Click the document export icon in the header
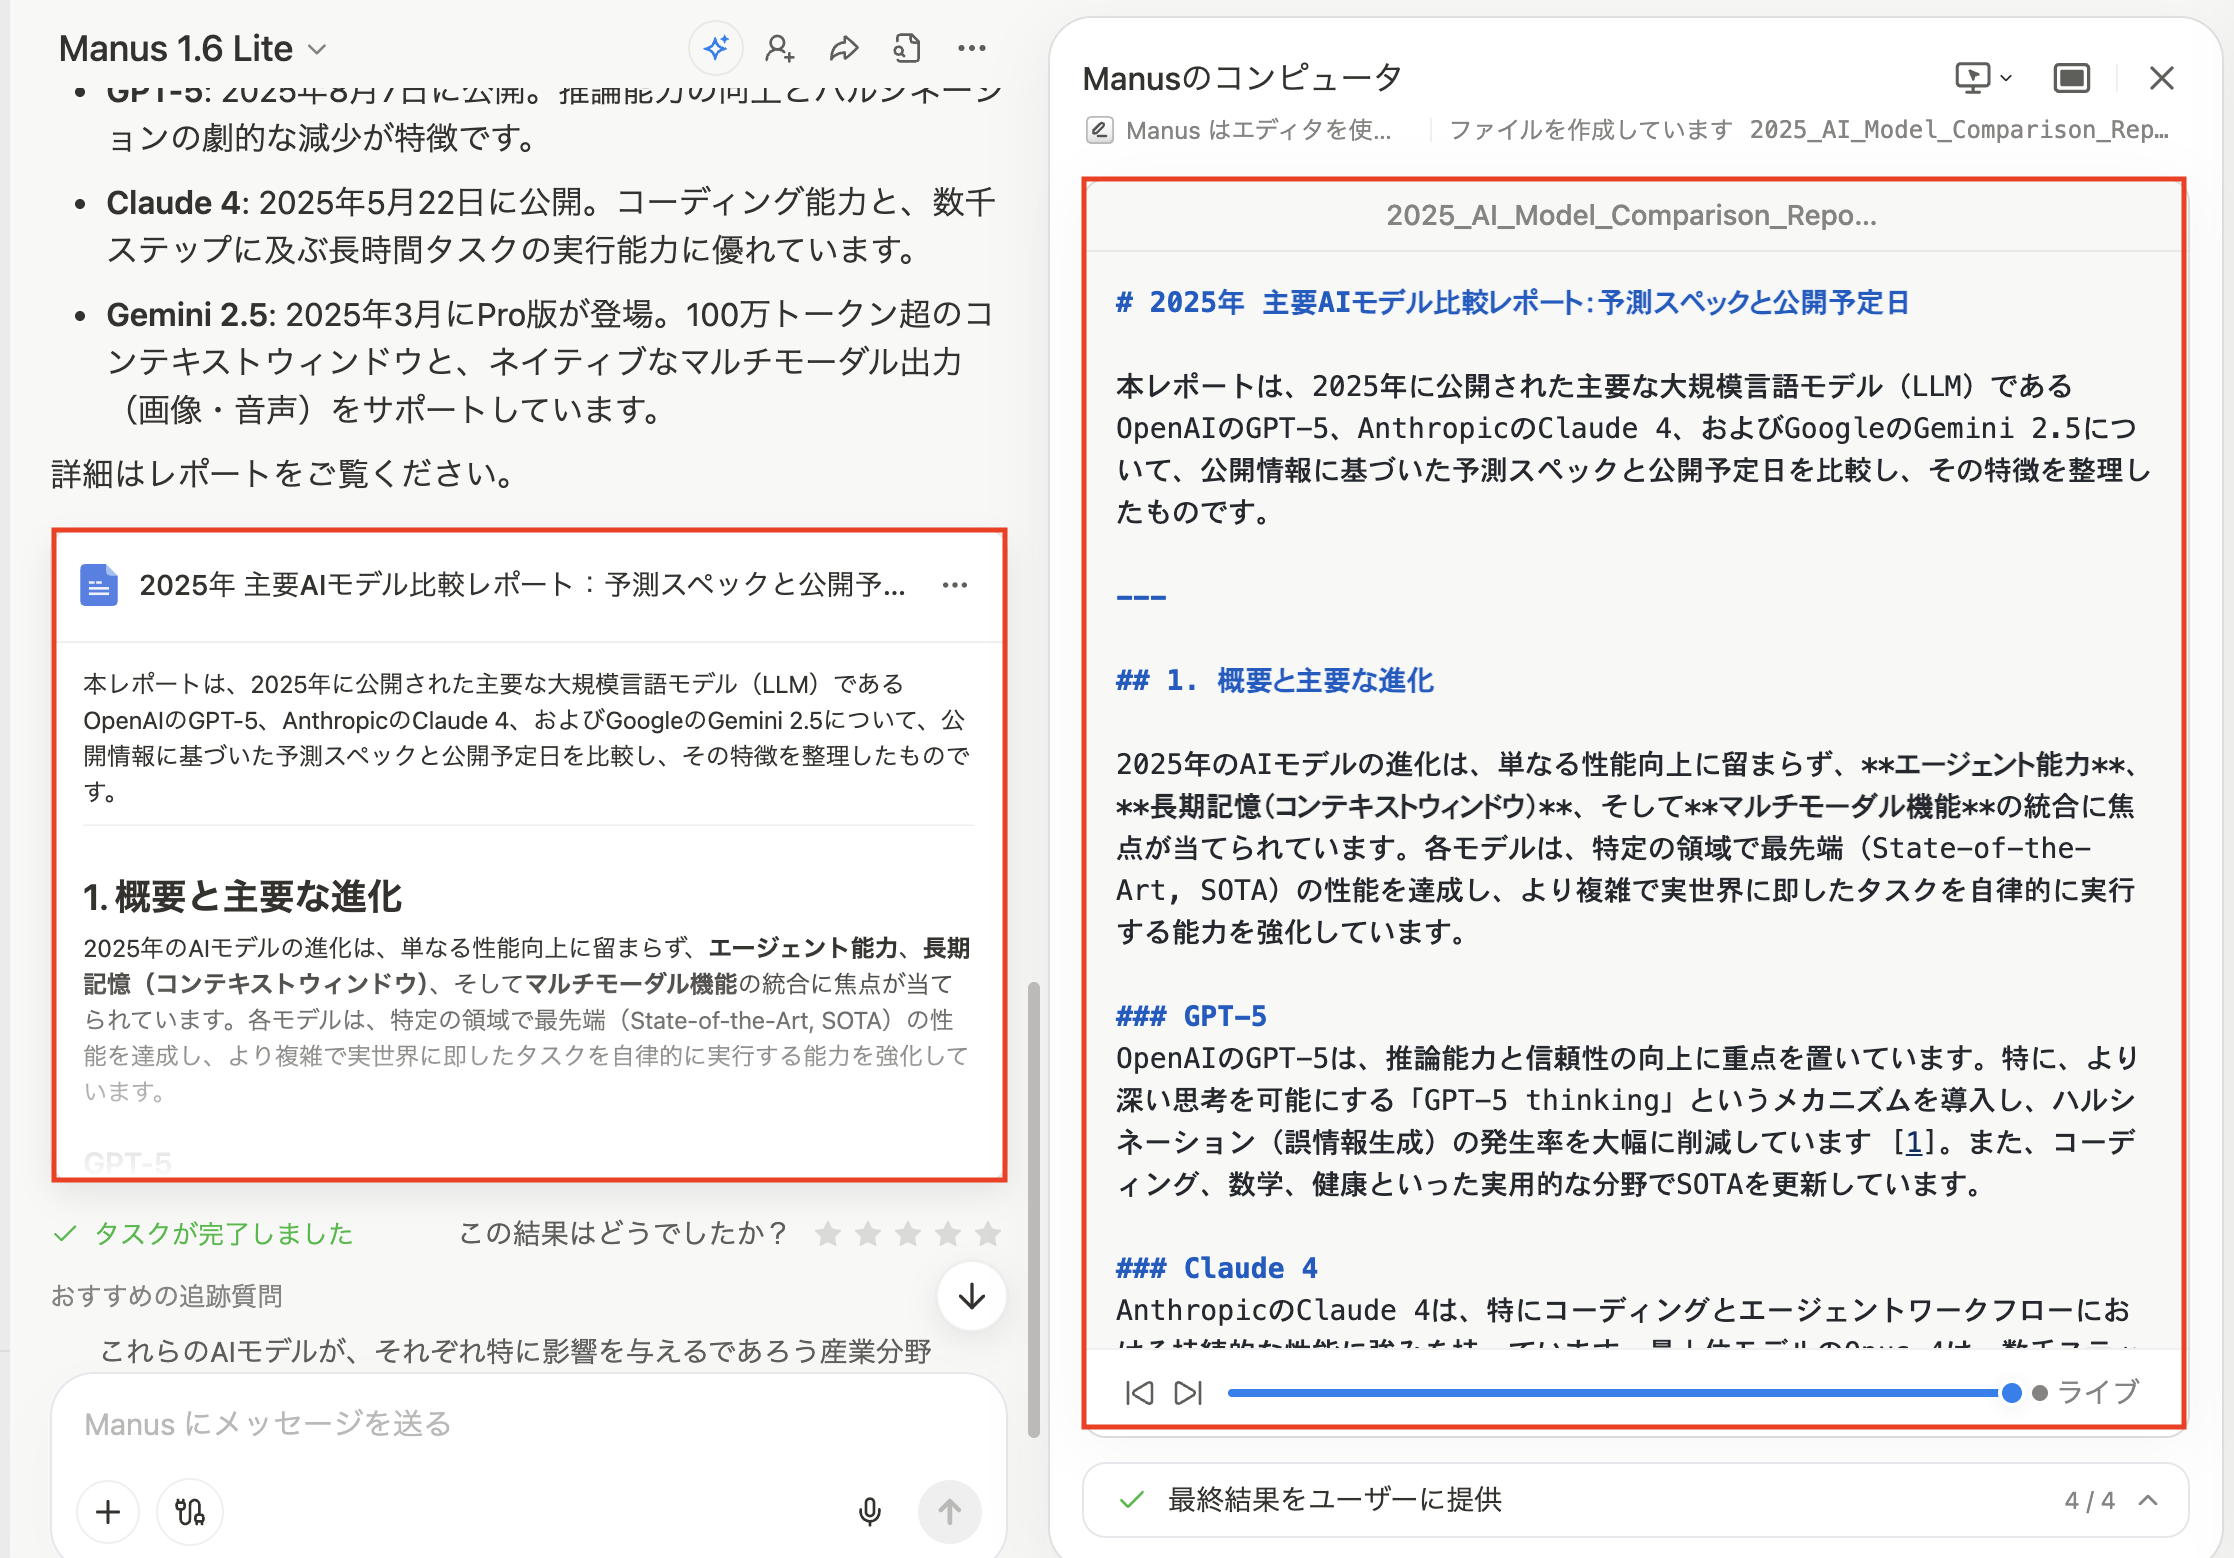Screen dimensions: 2234x1558 (x=907, y=48)
